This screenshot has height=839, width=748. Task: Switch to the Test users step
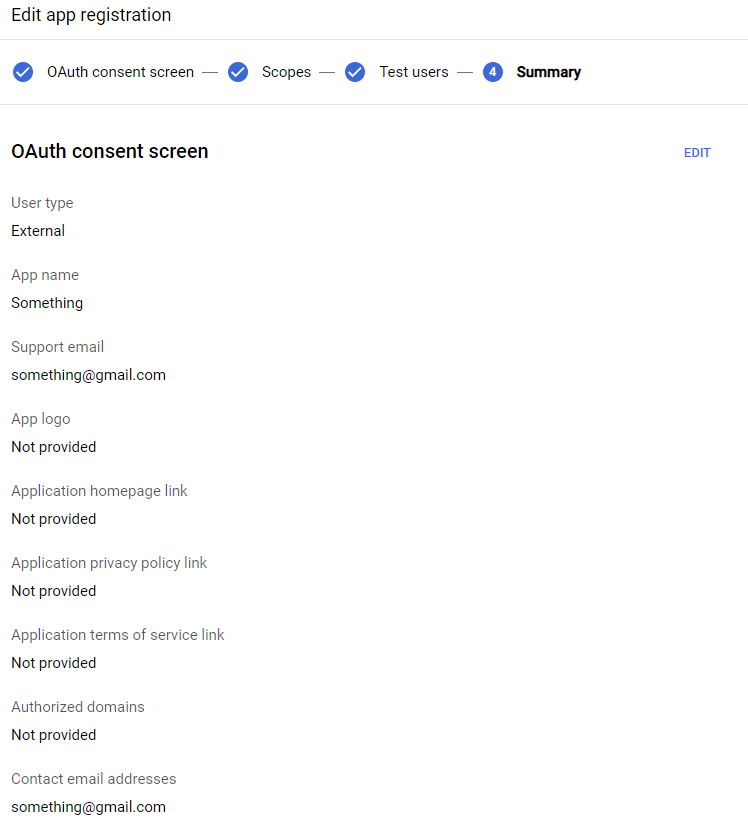click(x=414, y=72)
